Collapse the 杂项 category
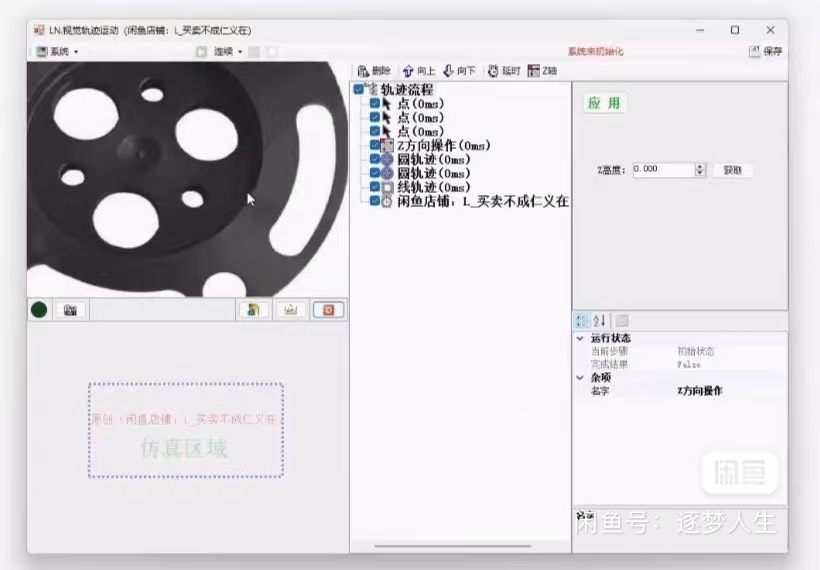The width and height of the screenshot is (820, 570). (580, 378)
